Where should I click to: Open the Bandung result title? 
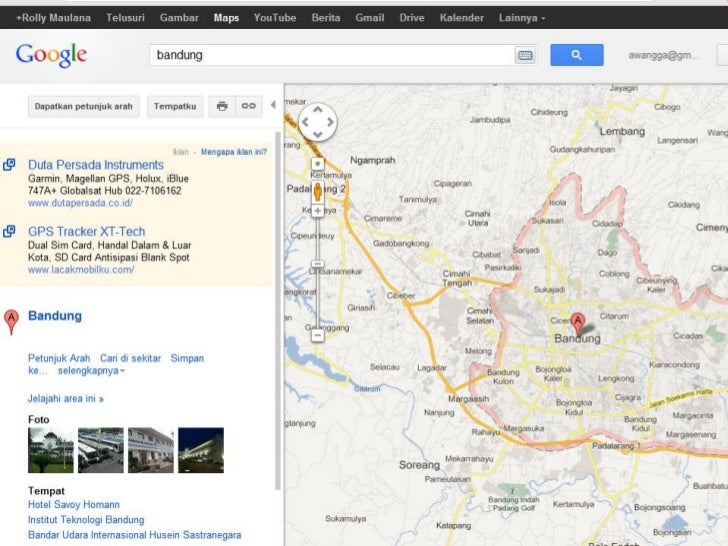[55, 316]
